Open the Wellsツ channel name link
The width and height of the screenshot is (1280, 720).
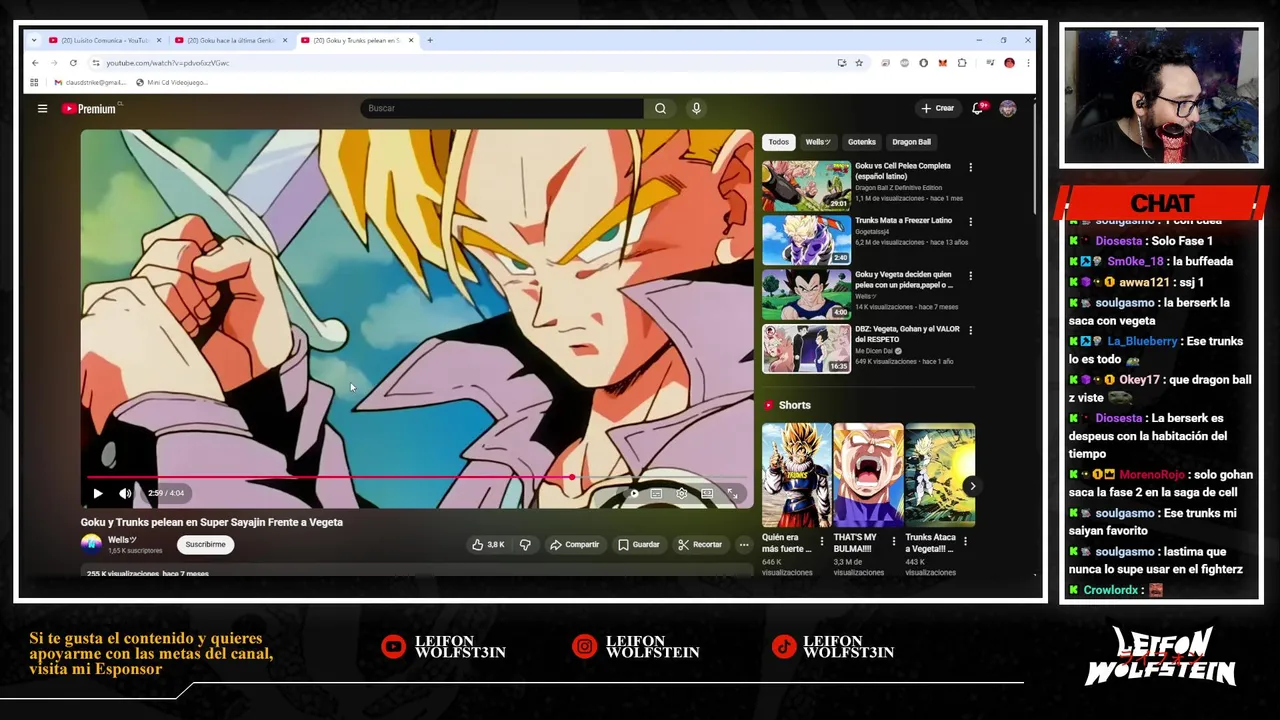pyautogui.click(x=122, y=540)
